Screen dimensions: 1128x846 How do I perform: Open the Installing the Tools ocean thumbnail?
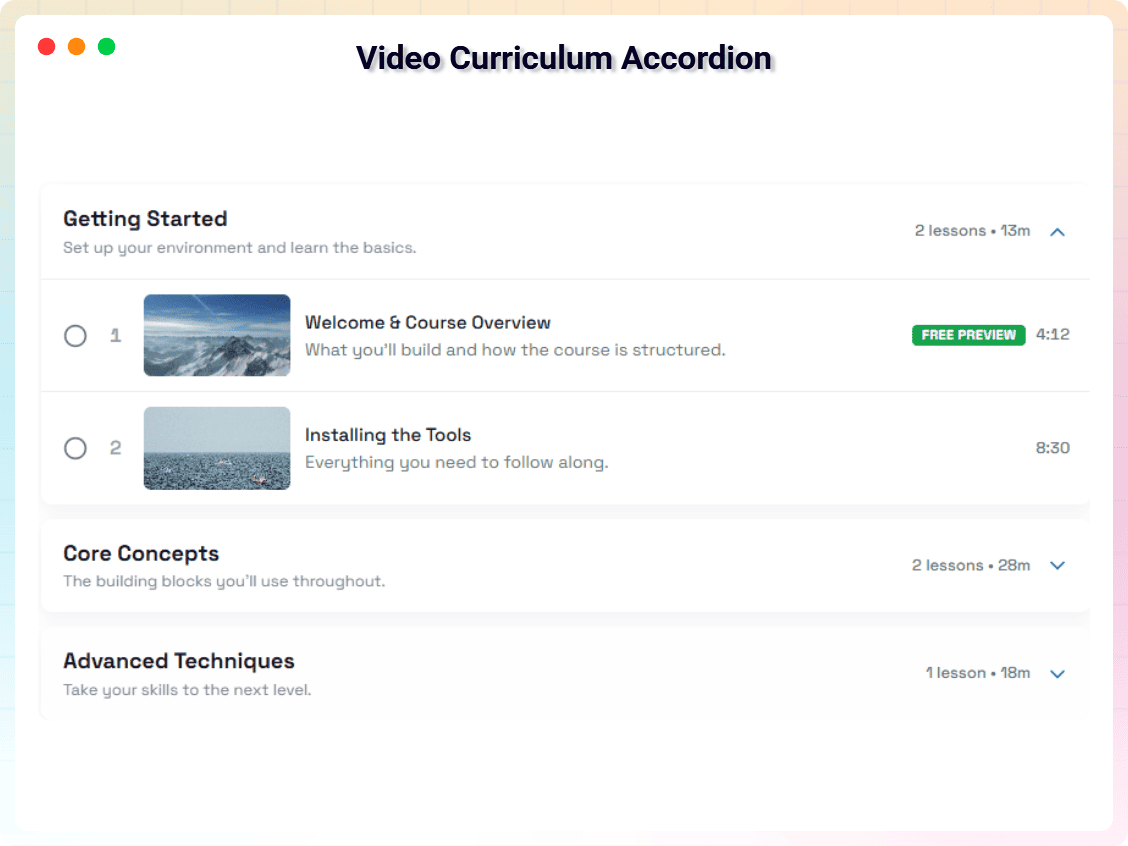click(217, 448)
